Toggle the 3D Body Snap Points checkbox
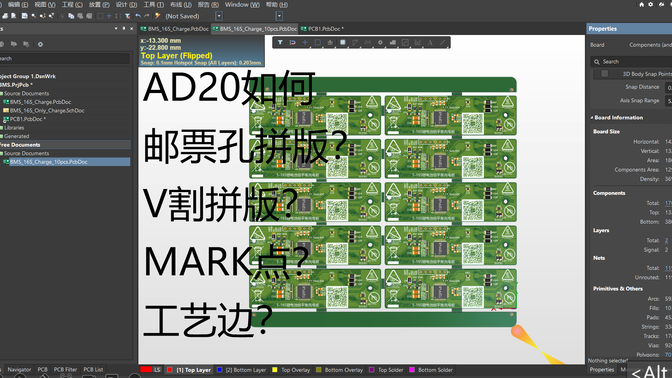Viewport: 672px width, 378px height. point(605,74)
